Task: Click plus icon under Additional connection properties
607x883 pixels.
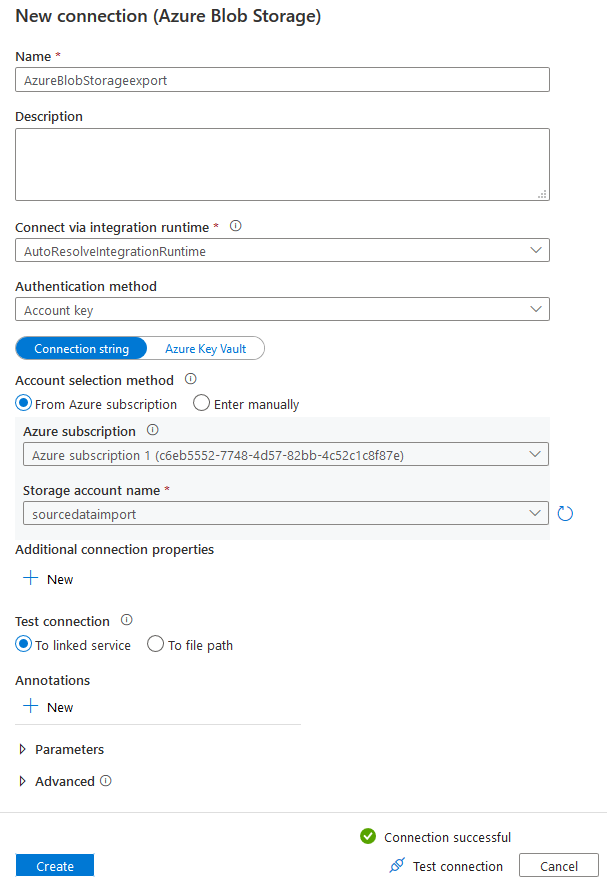Action: coord(31,579)
